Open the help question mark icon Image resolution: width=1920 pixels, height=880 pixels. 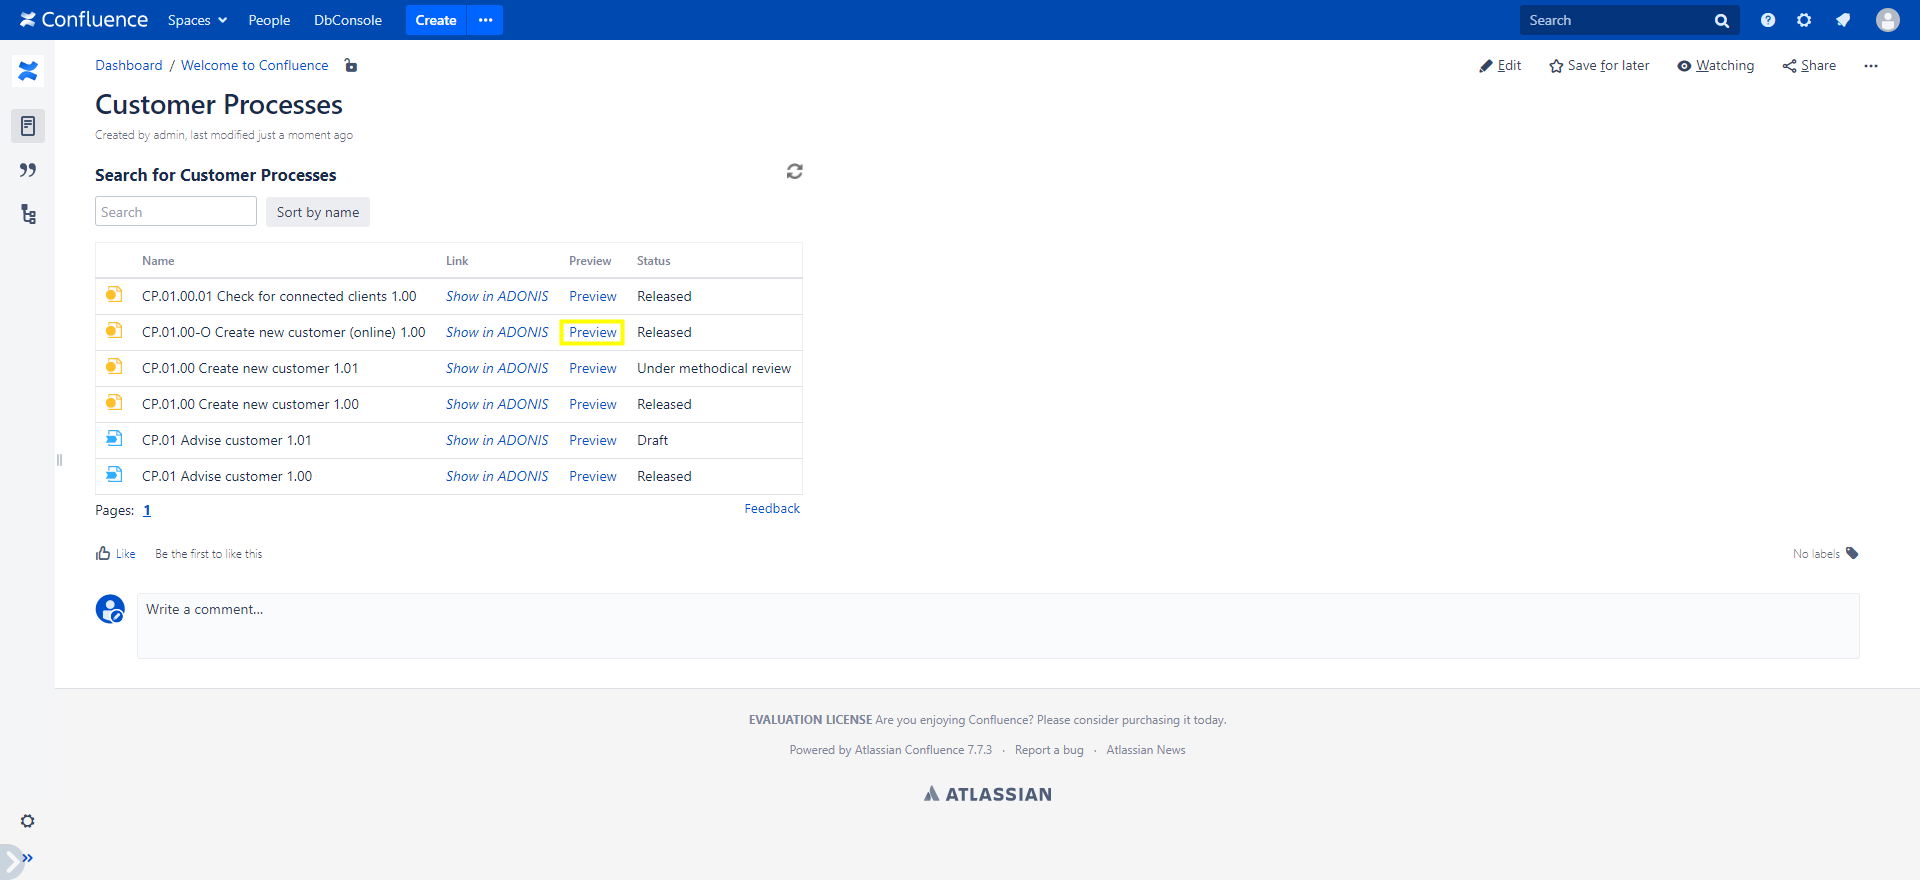pyautogui.click(x=1767, y=20)
